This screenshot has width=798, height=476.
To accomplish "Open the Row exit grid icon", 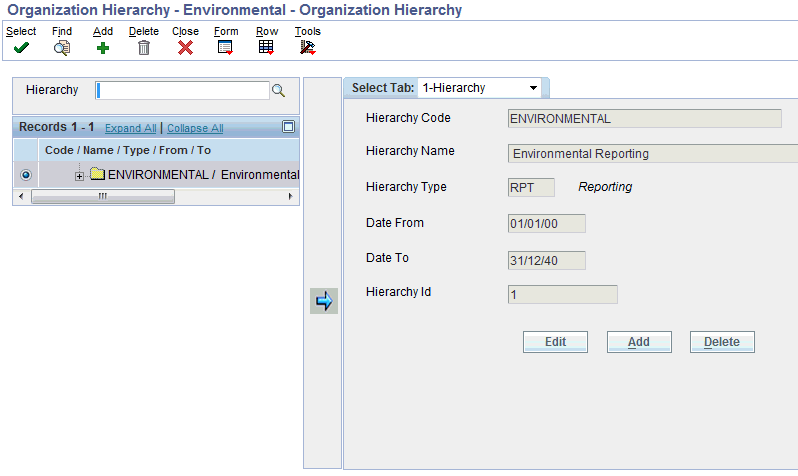I will coord(266,47).
